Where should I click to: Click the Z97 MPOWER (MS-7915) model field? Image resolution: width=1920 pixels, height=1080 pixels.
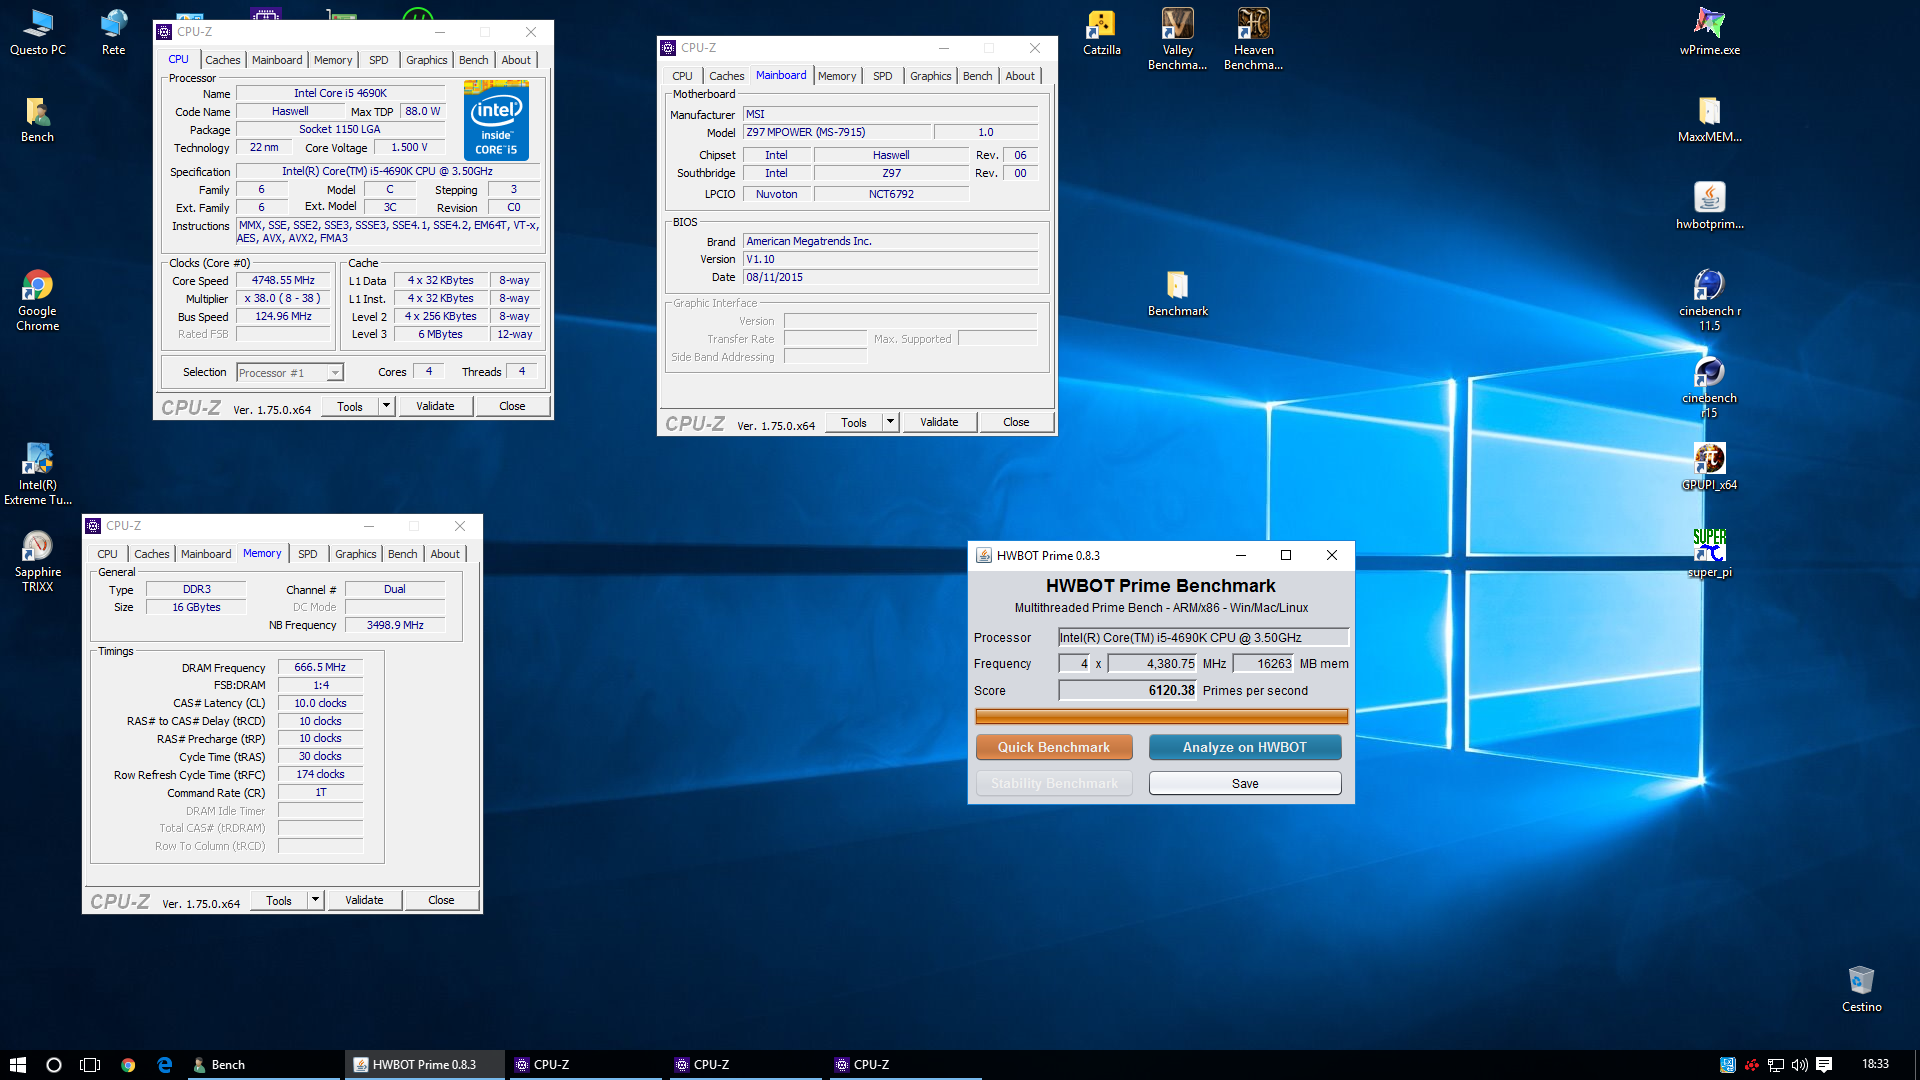(x=836, y=132)
